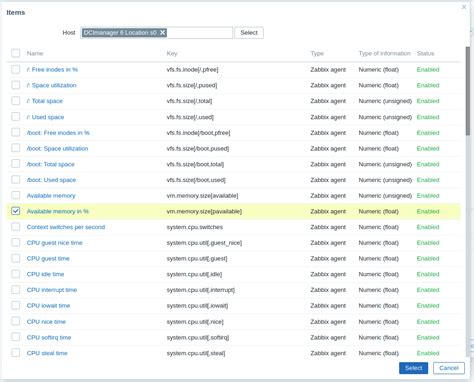Image resolution: width=474 pixels, height=382 pixels.
Task: Open the 'CPU softirq time' link
Action: point(49,337)
